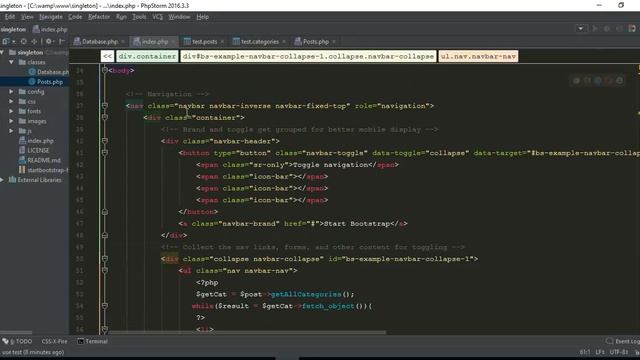Open the Run menu
The image size is (640, 360).
click(x=121, y=17)
